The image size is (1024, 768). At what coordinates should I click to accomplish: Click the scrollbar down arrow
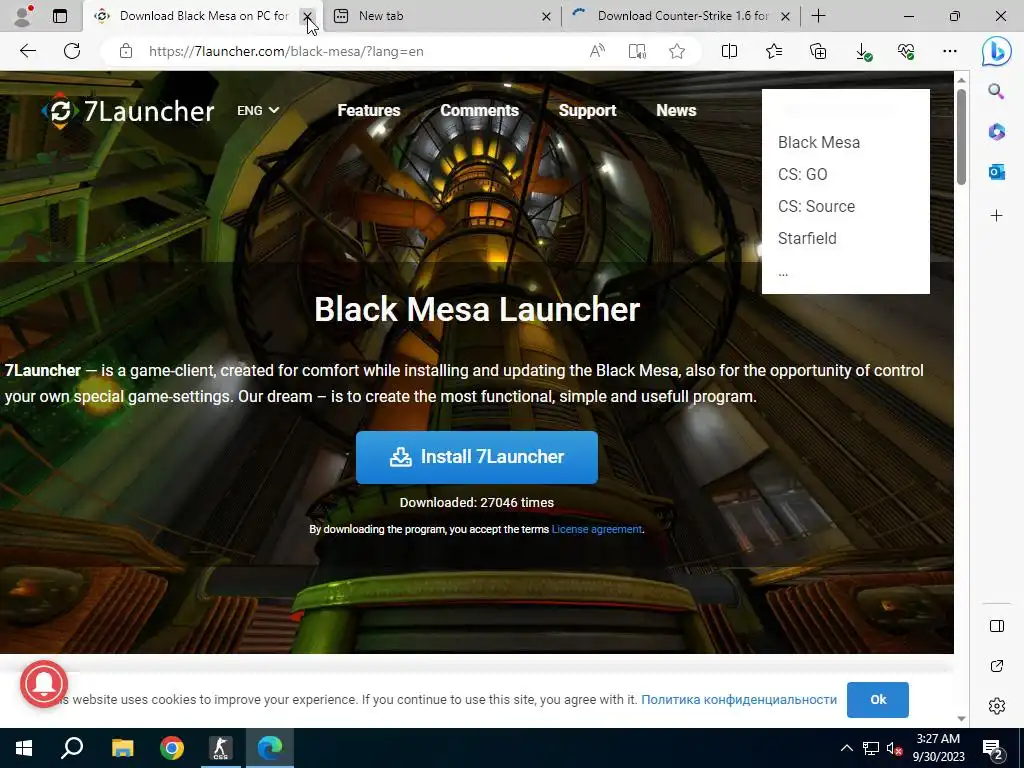961,718
